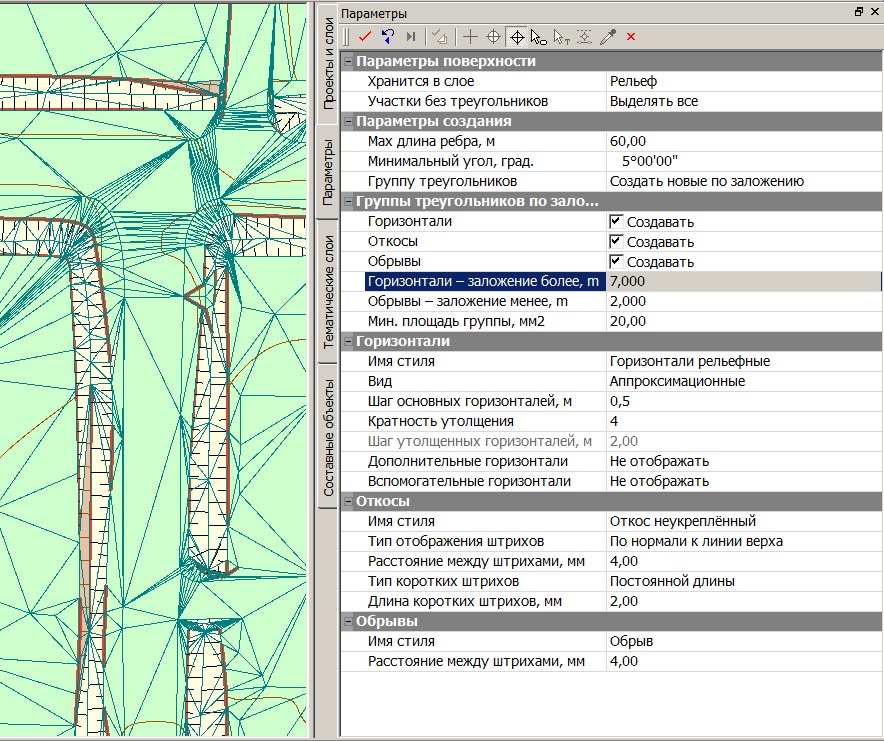Collapse the Откосы section
This screenshot has height=741, width=884.
348,501
